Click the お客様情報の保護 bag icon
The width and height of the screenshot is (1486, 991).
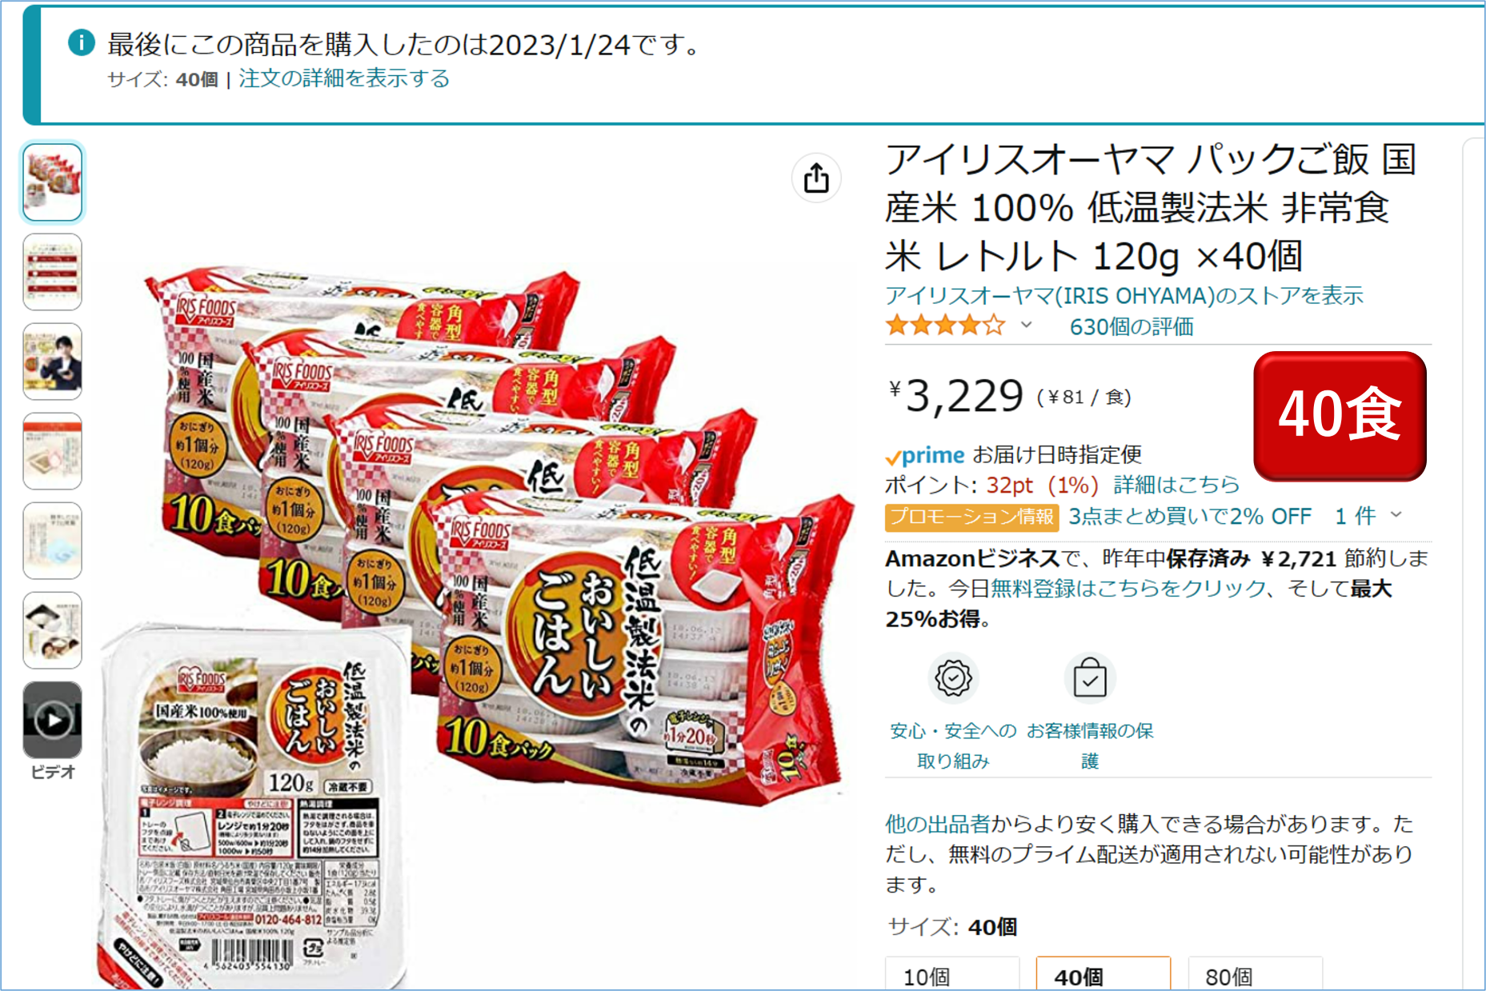[1089, 678]
